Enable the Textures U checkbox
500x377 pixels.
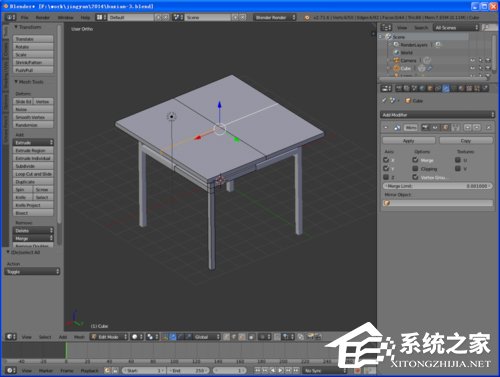coord(458,160)
